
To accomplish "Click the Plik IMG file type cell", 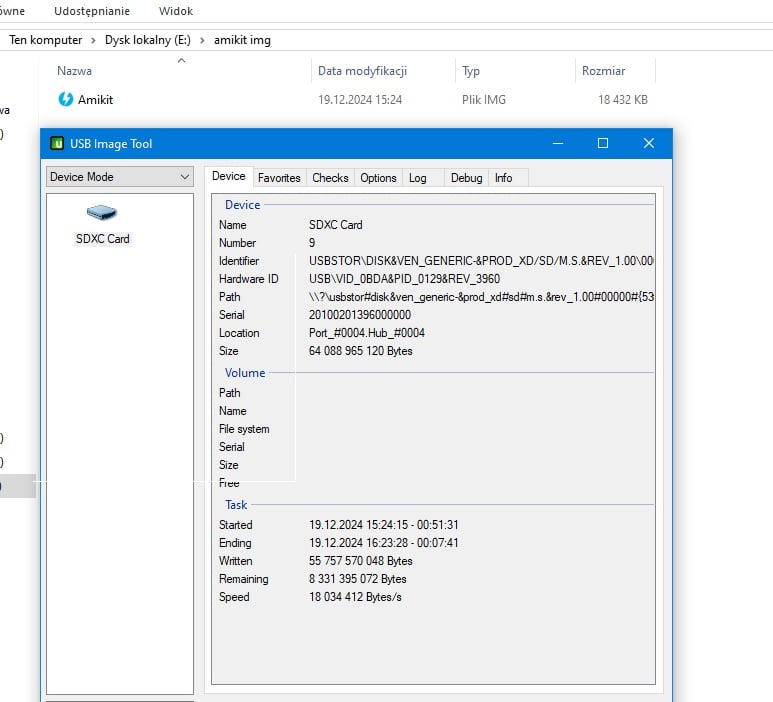I will (x=484, y=100).
